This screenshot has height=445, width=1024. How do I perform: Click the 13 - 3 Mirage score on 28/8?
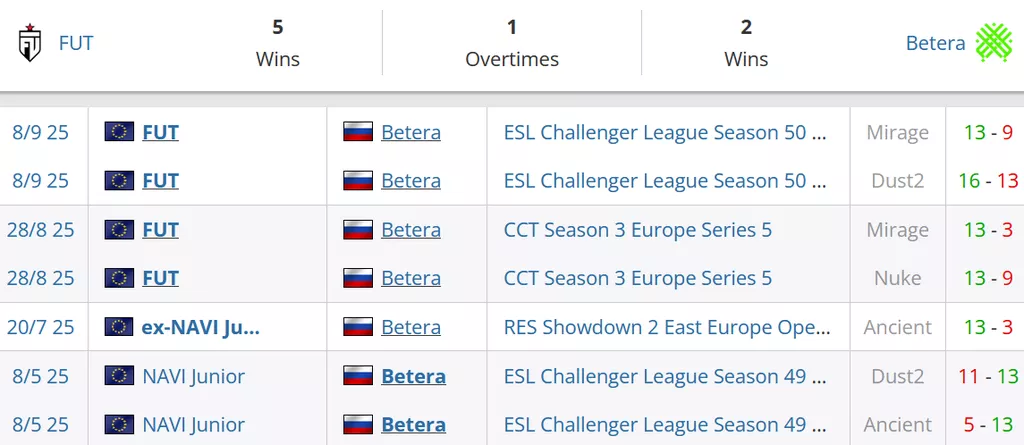click(988, 230)
